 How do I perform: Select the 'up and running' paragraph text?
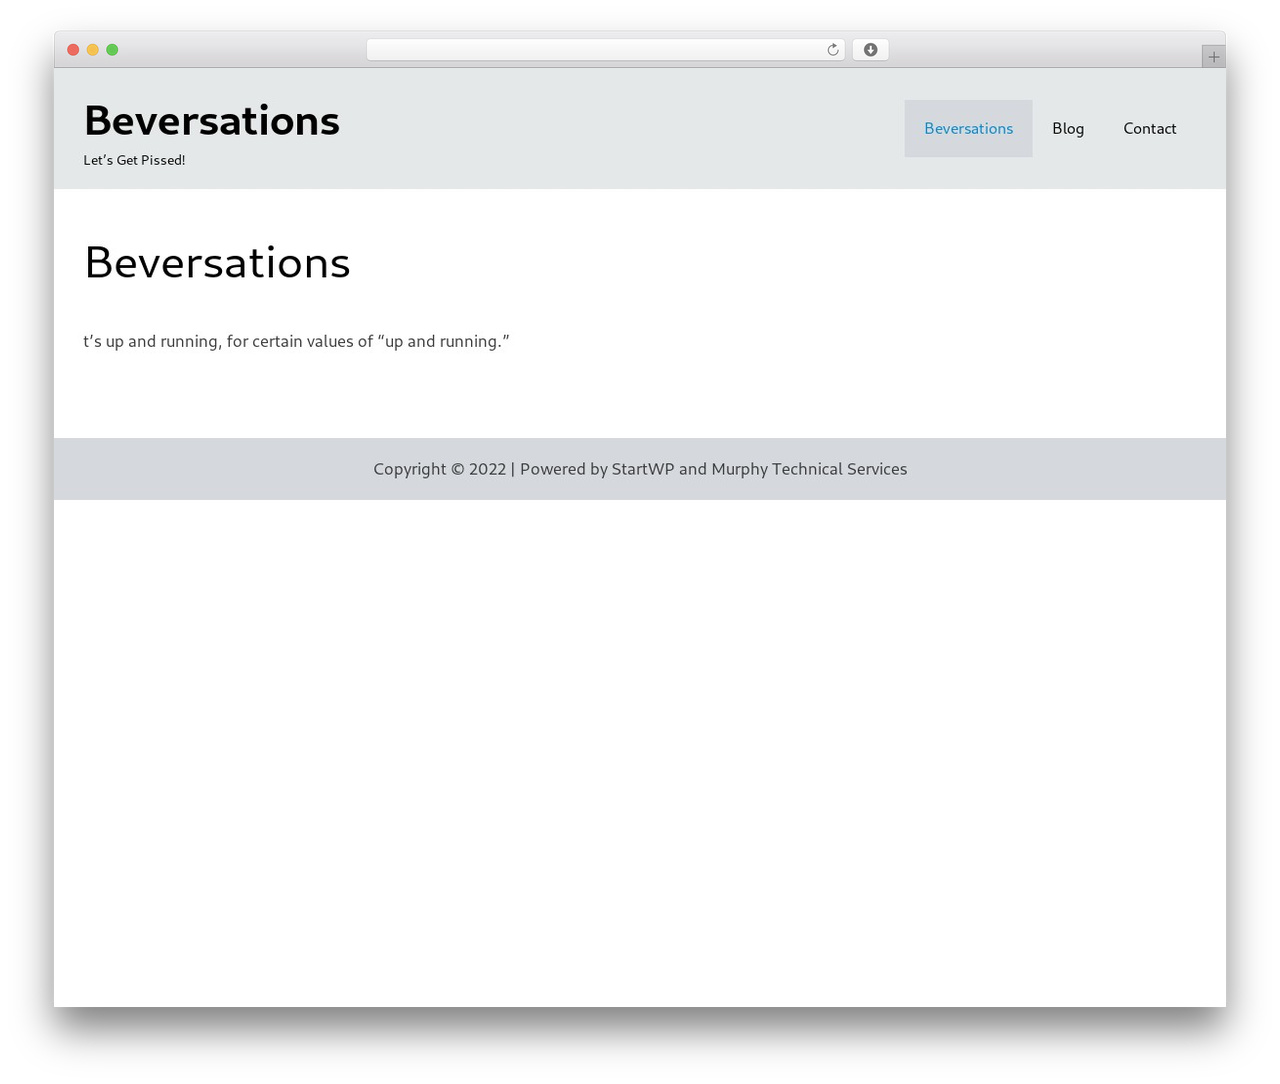(296, 341)
